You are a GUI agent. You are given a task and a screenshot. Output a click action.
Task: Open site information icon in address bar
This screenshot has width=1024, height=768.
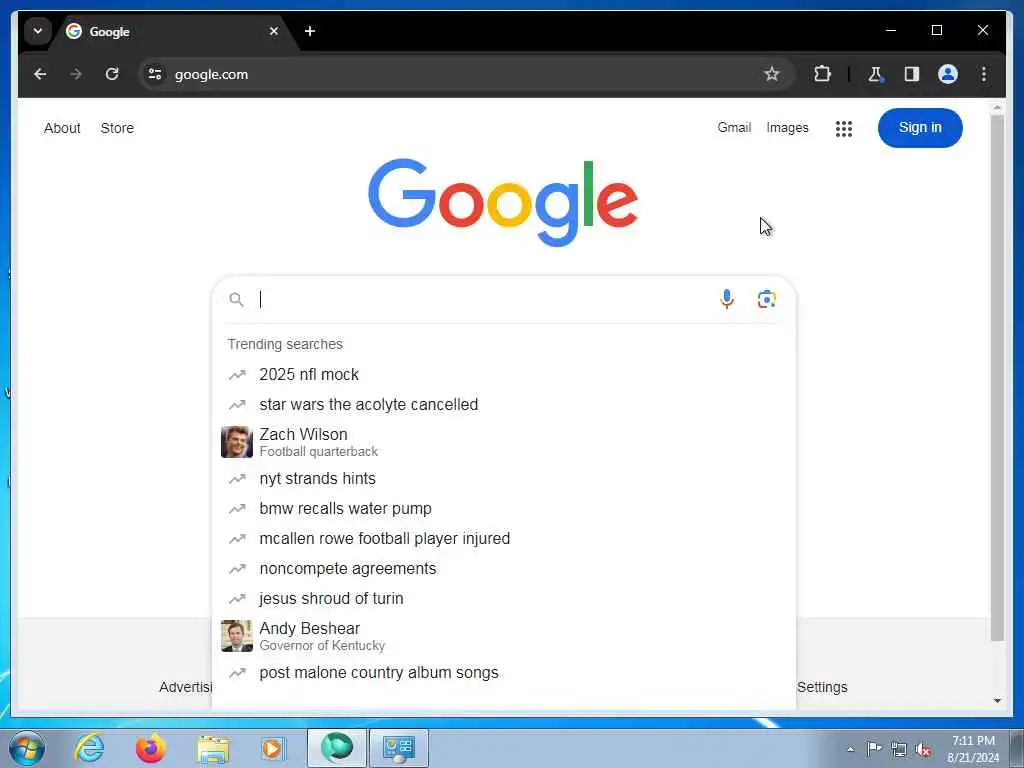click(155, 74)
